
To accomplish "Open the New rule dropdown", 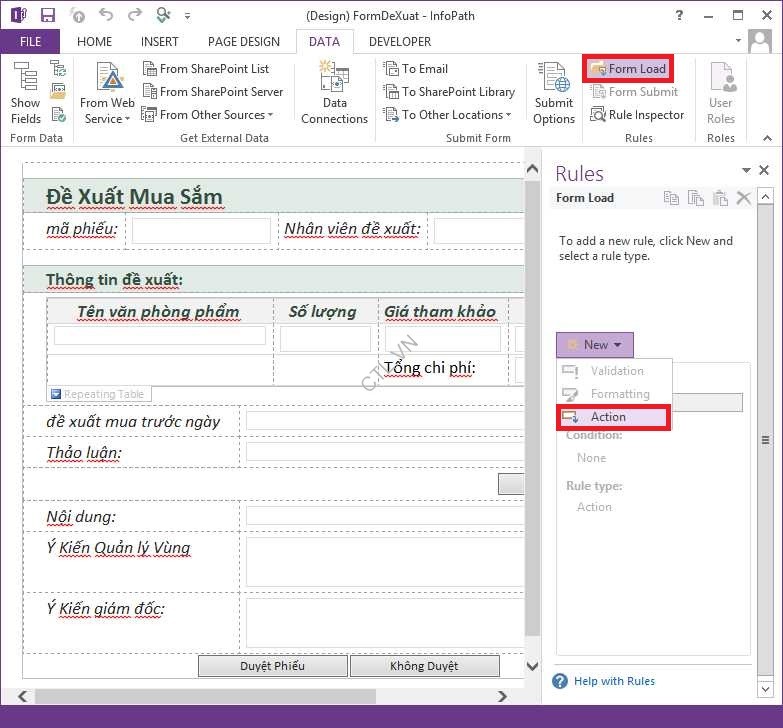I will click(x=595, y=345).
